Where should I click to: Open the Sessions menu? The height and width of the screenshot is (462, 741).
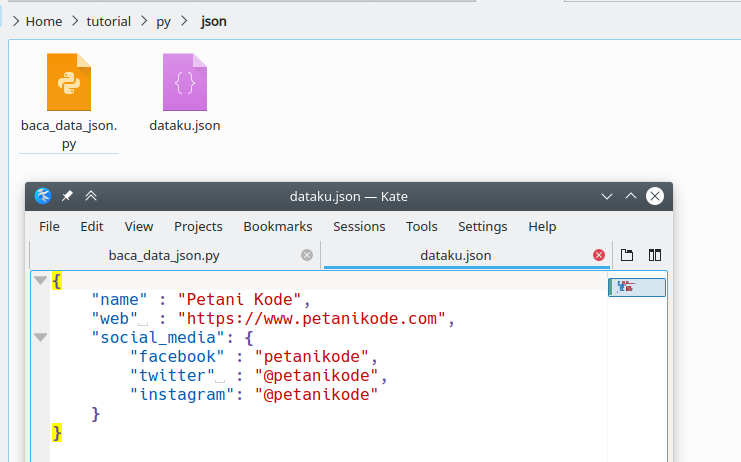point(359,227)
